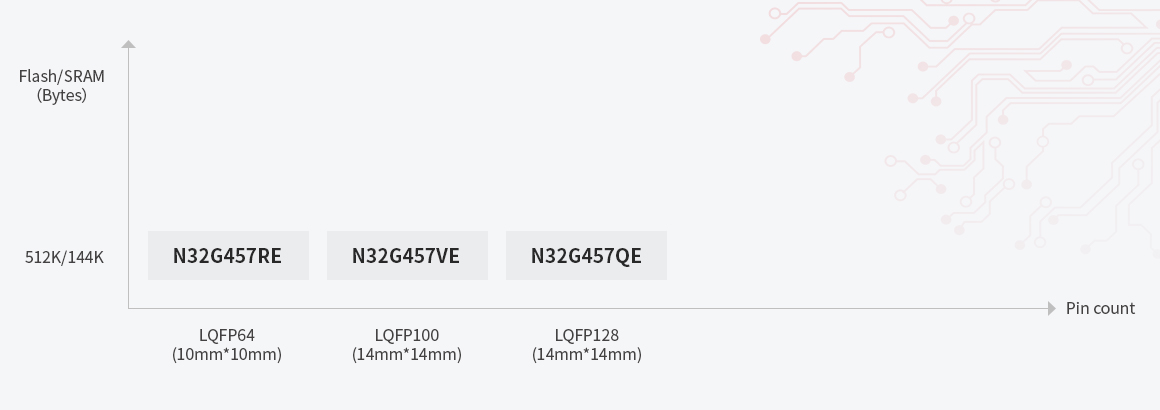Image resolution: width=1160 pixels, height=410 pixels.
Task: Click the (10mm*10mm) size text
Action: (227, 354)
